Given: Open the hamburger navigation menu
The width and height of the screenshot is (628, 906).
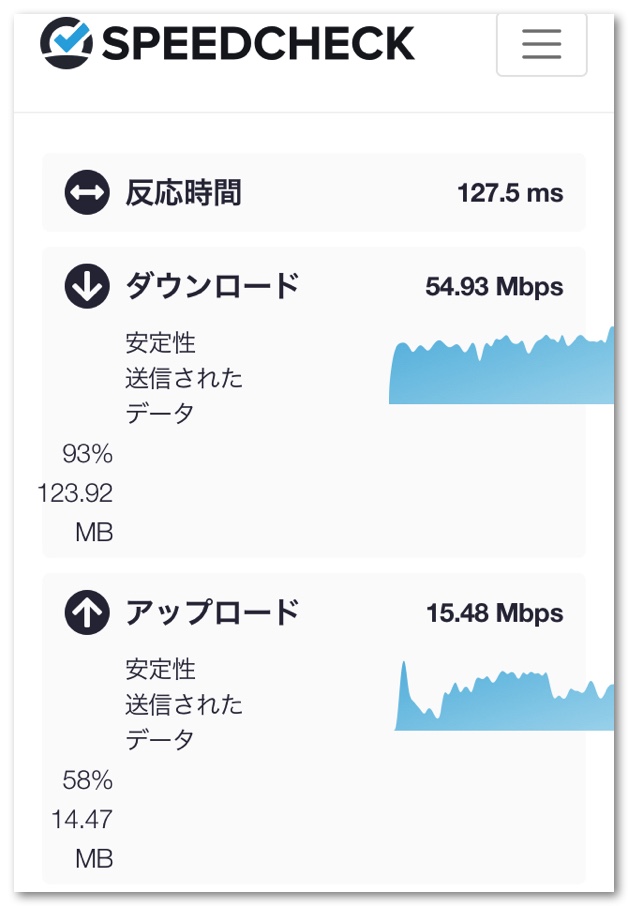Looking at the screenshot, I should pyautogui.click(x=541, y=43).
